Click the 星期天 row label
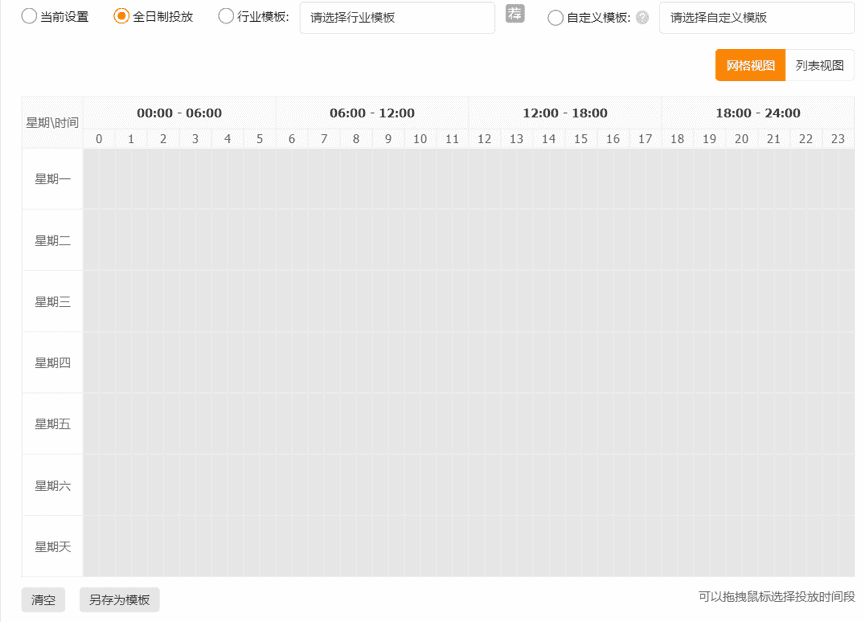This screenshot has width=865, height=622. click(52, 546)
